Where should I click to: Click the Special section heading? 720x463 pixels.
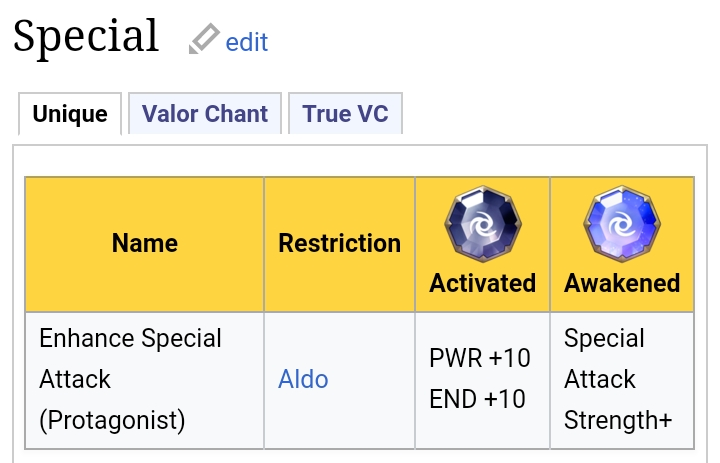pyautogui.click(x=86, y=36)
